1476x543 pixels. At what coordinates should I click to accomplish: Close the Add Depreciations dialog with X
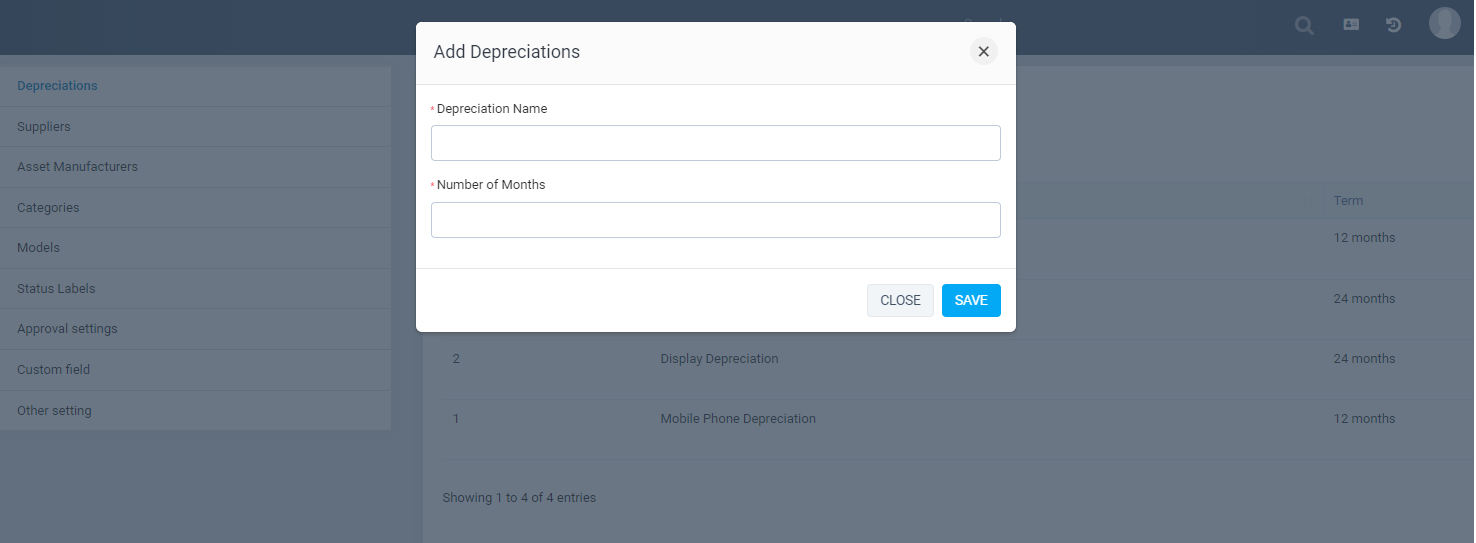(983, 52)
